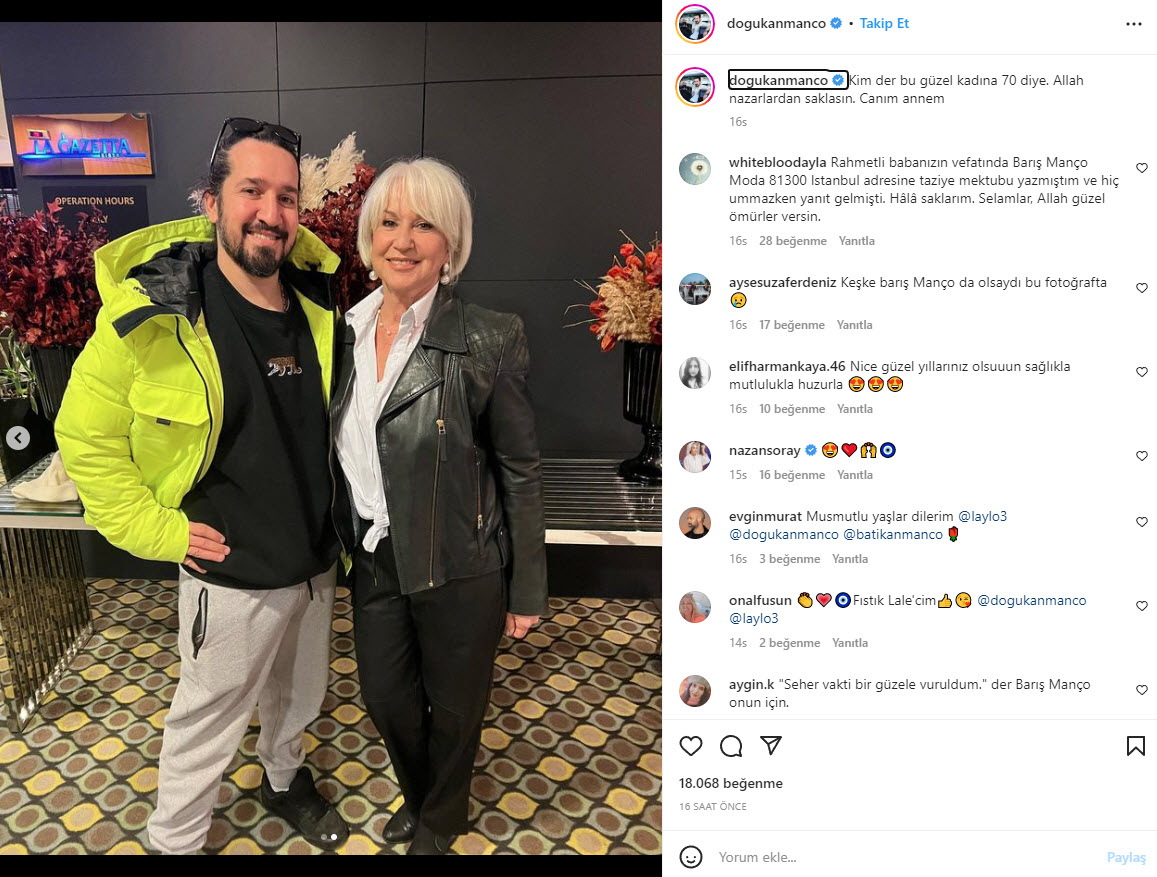Like the post with heart icon
The height and width of the screenshot is (877, 1157).
(691, 746)
